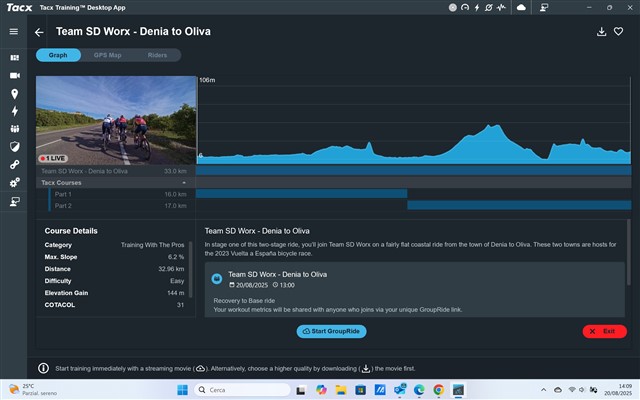
Task: Click the heart rate pulse icon in title bar
Action: (501, 7)
